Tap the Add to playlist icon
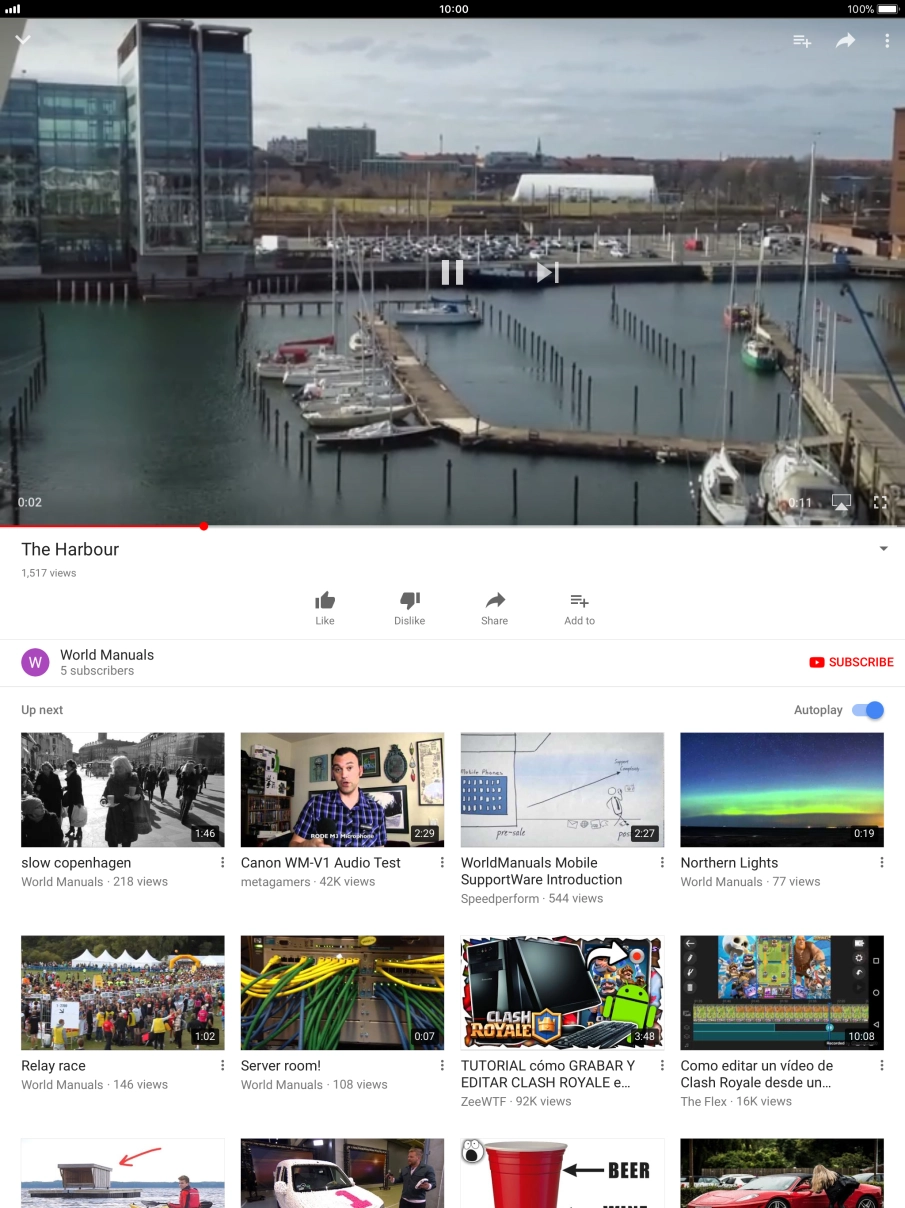Image resolution: width=905 pixels, height=1208 pixels. pos(579,601)
